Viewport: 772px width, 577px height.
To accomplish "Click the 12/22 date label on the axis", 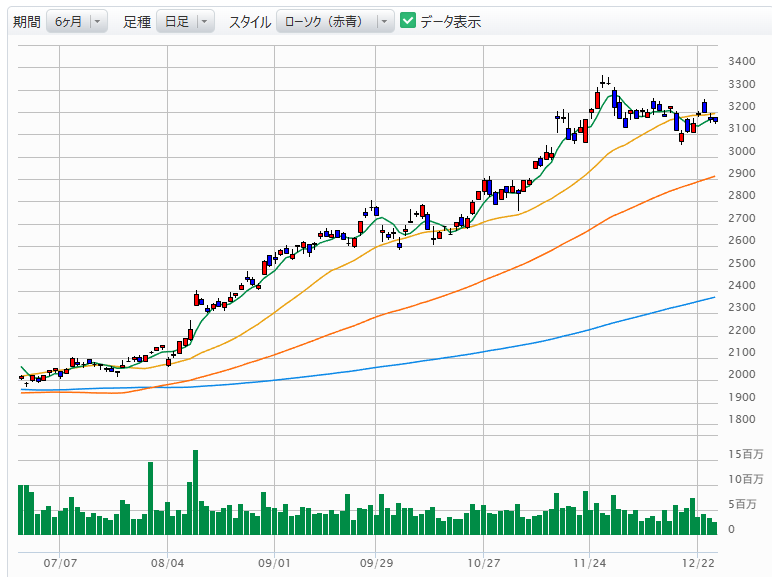I will 697,563.
